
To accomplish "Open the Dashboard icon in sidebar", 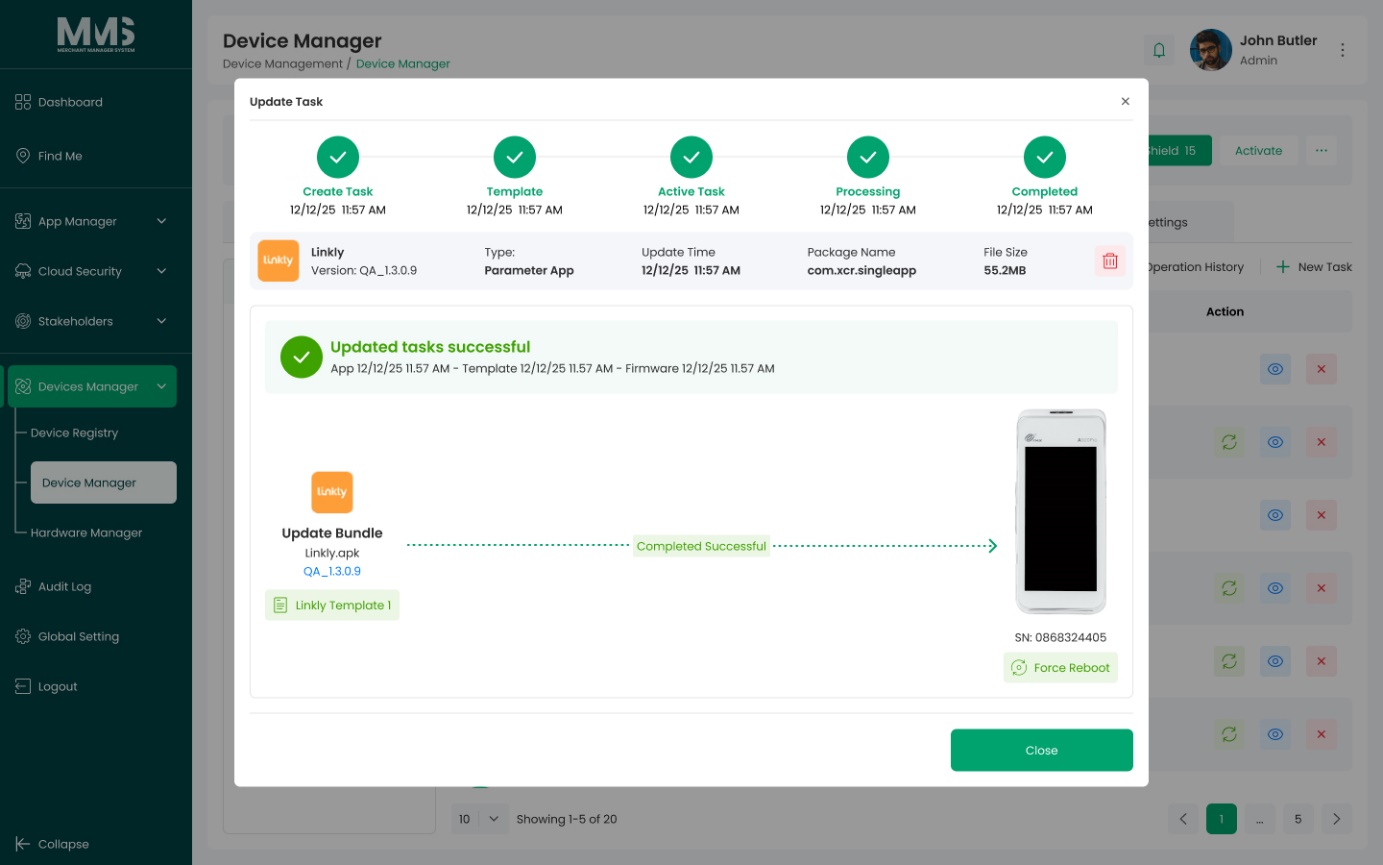I will 23,102.
